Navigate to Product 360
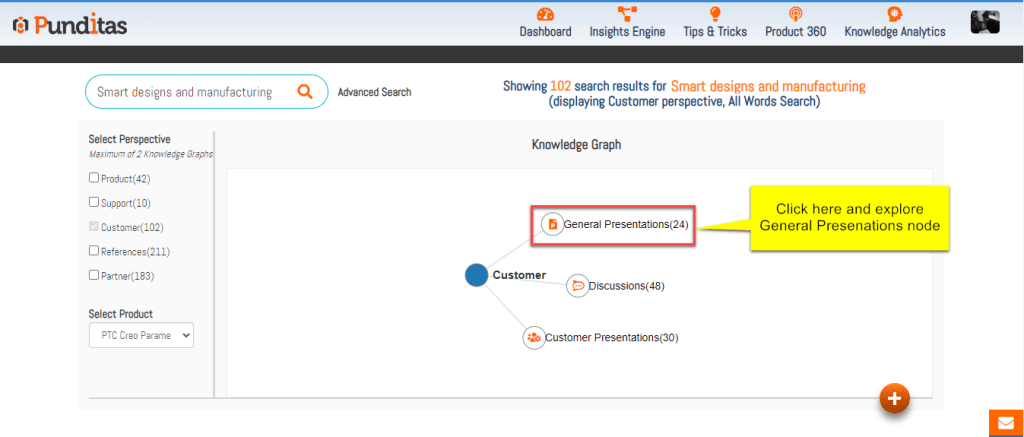This screenshot has width=1024, height=437. point(795,22)
